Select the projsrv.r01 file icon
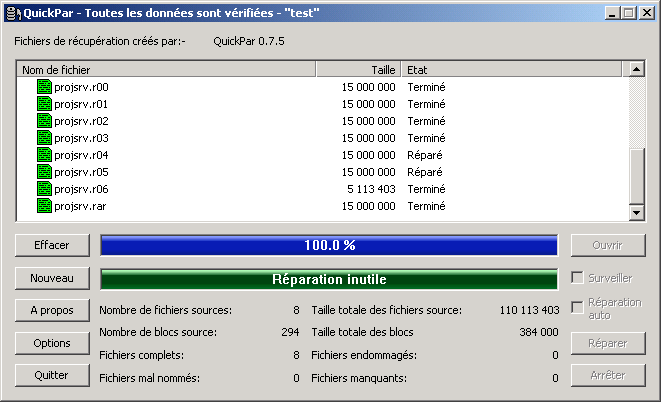The width and height of the screenshot is (661, 402). pyautogui.click(x=44, y=104)
